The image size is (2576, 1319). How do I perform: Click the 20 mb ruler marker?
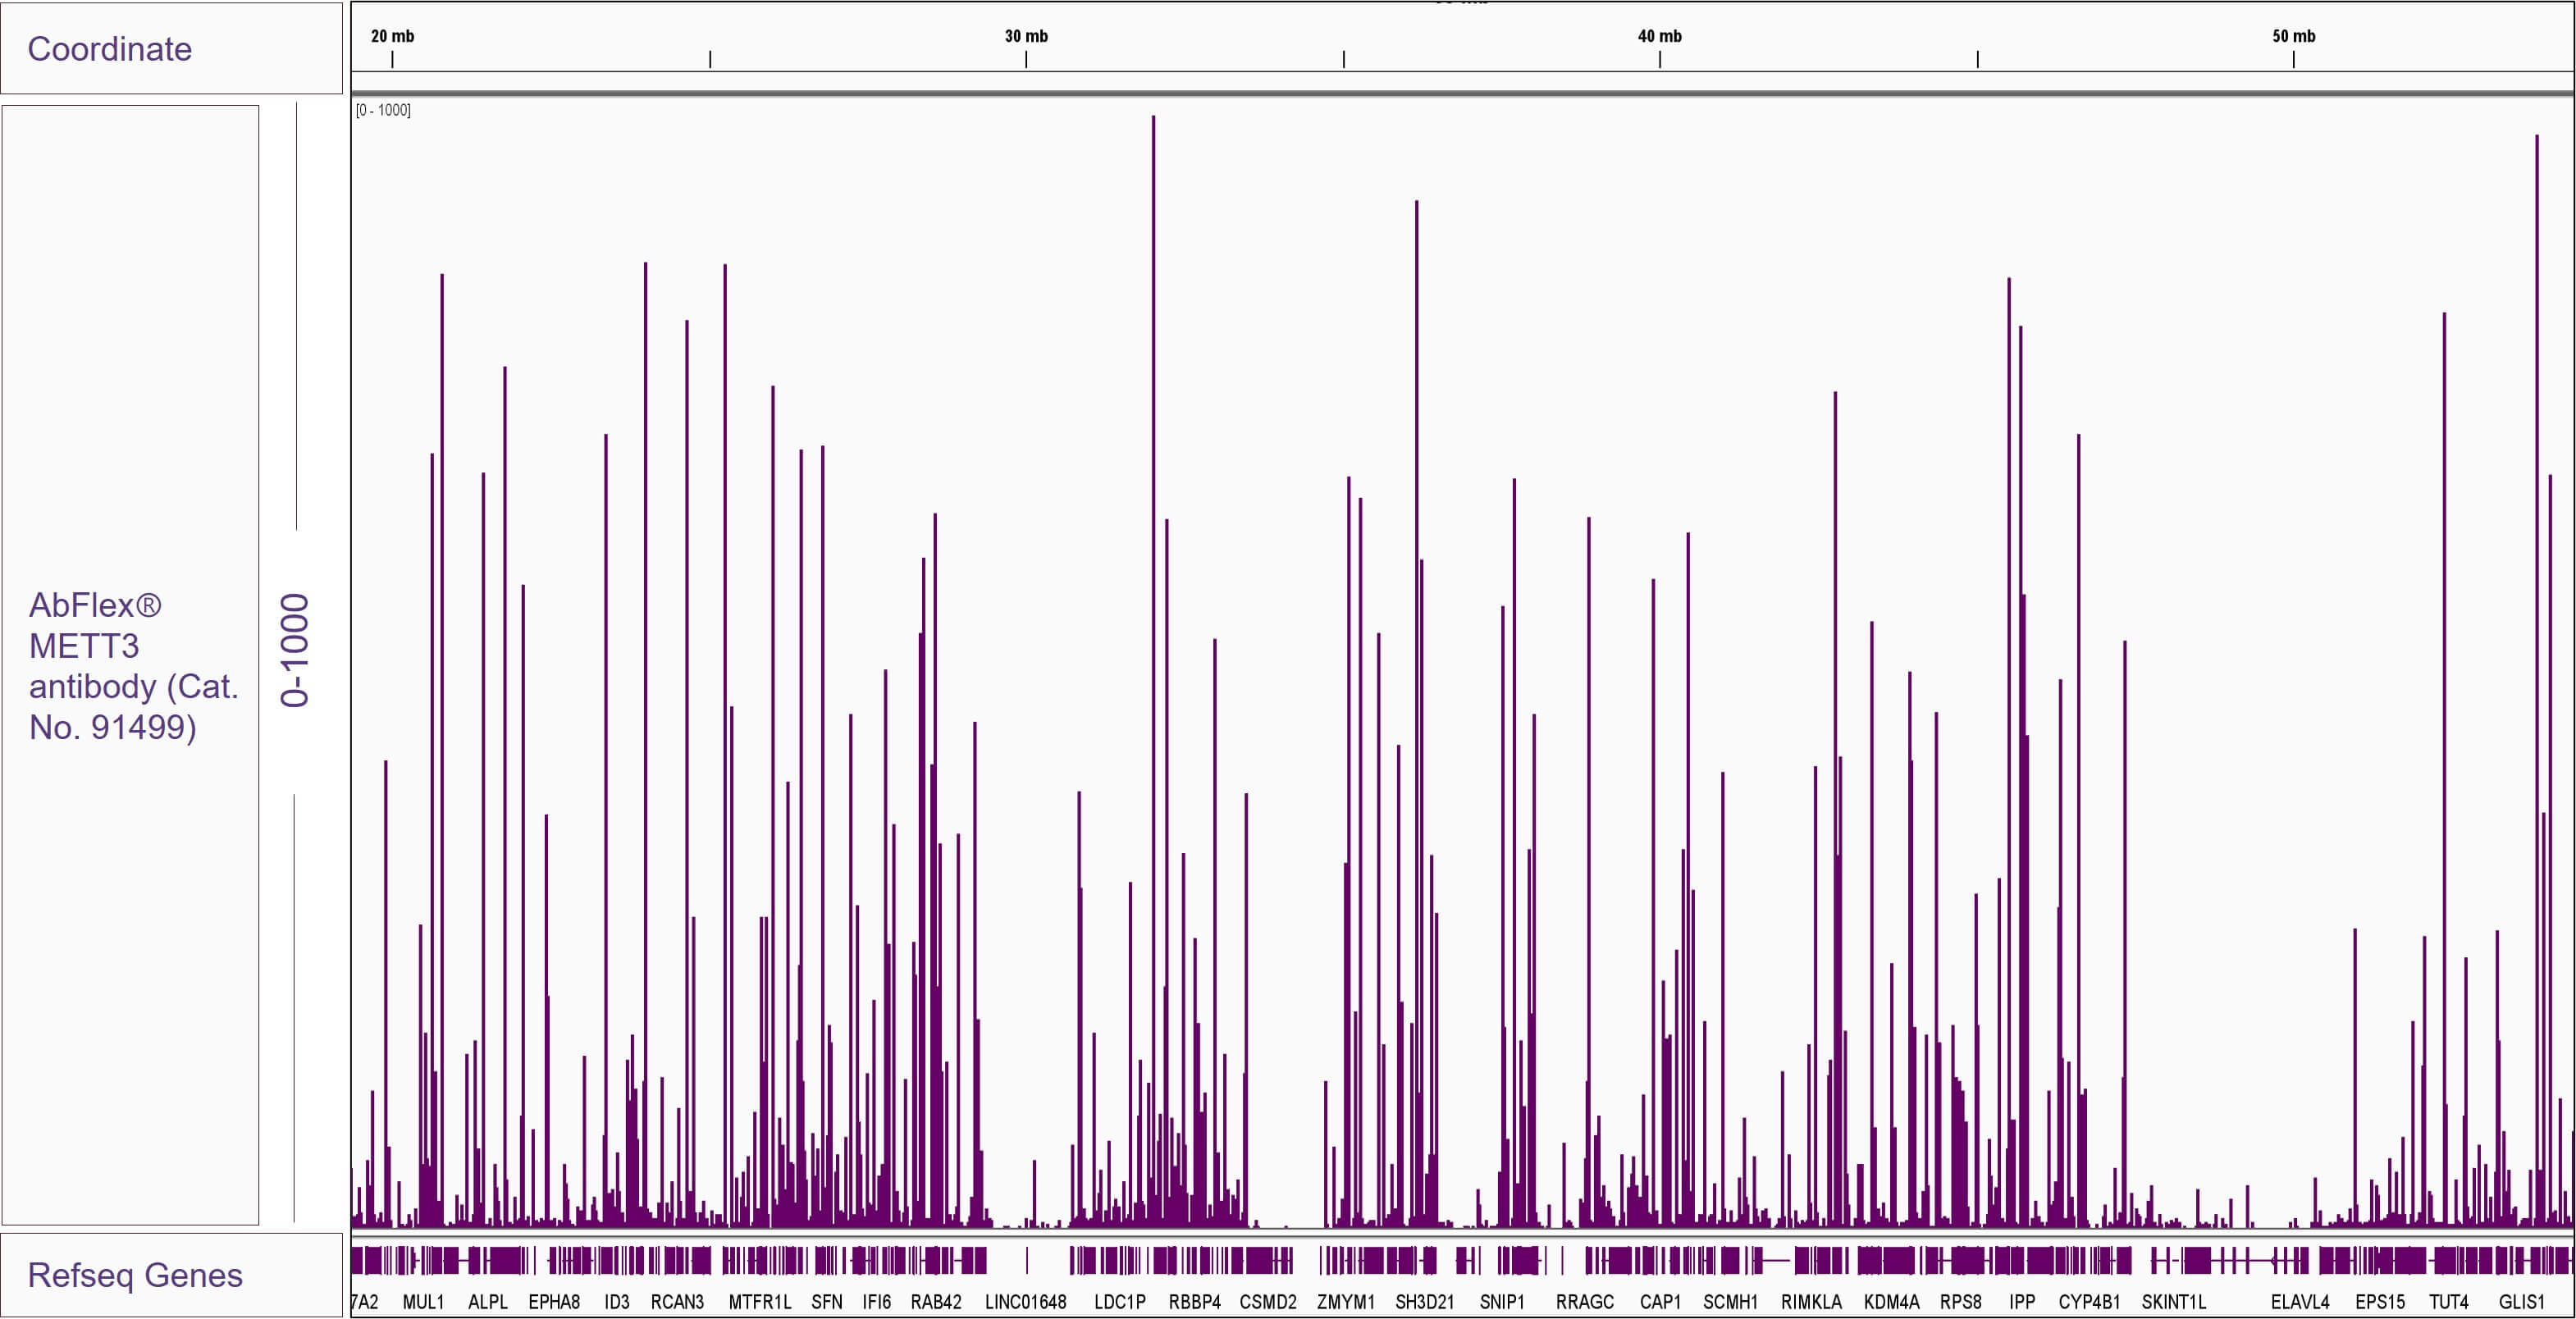(392, 36)
